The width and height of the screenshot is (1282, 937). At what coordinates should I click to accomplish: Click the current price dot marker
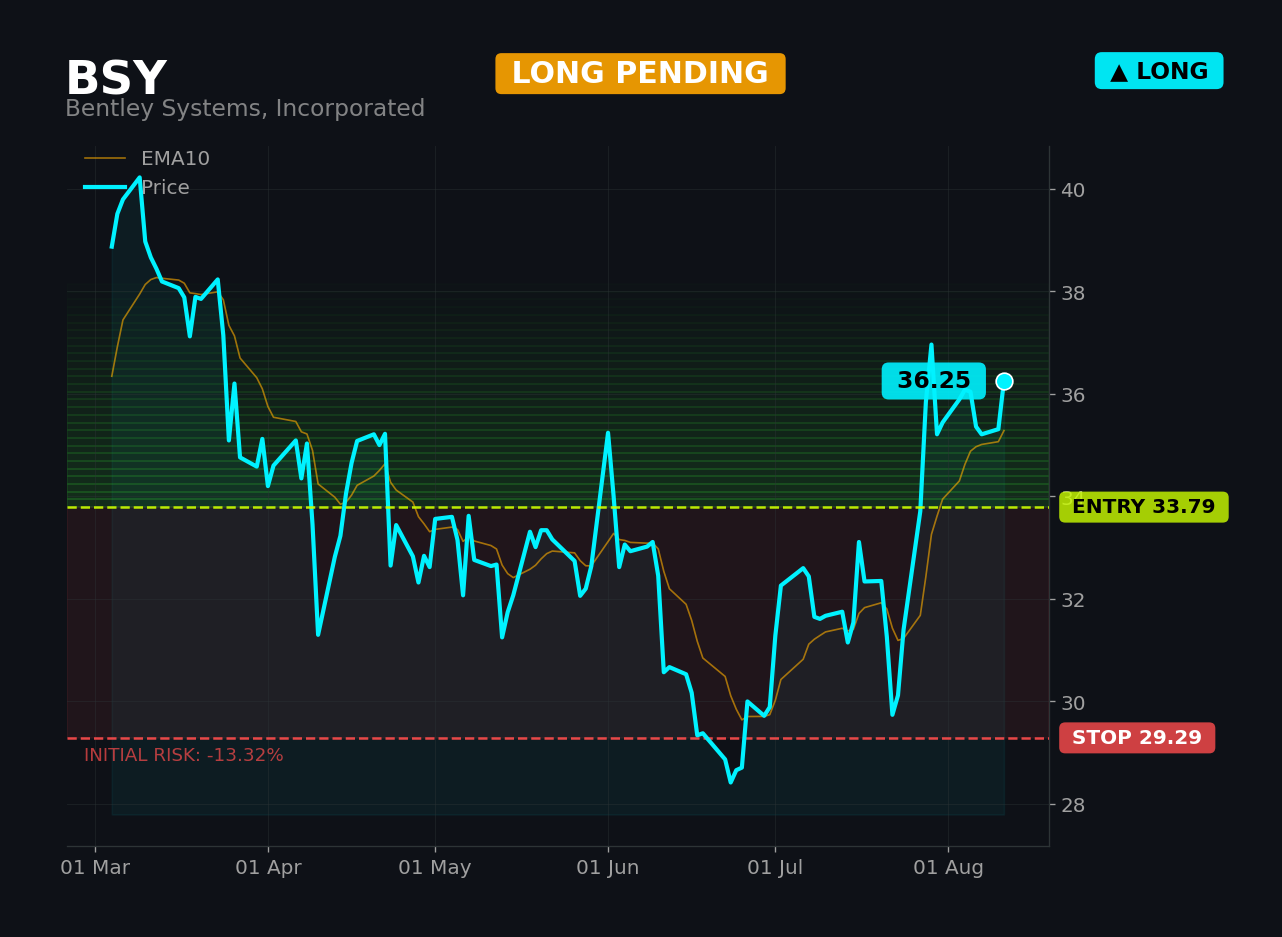coord(1004,381)
